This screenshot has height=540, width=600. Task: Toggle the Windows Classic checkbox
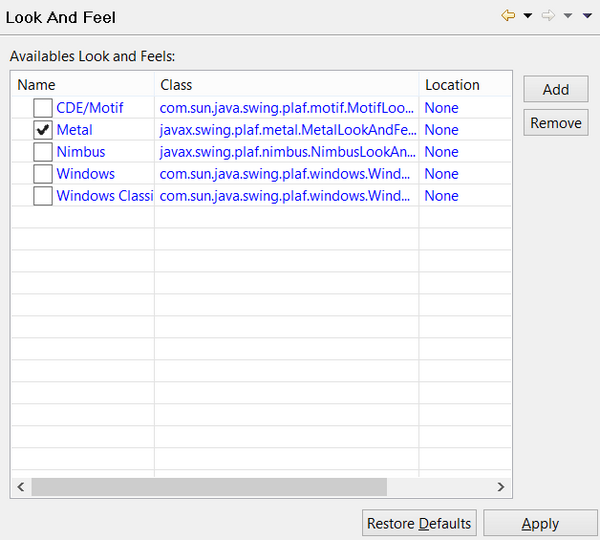43,196
